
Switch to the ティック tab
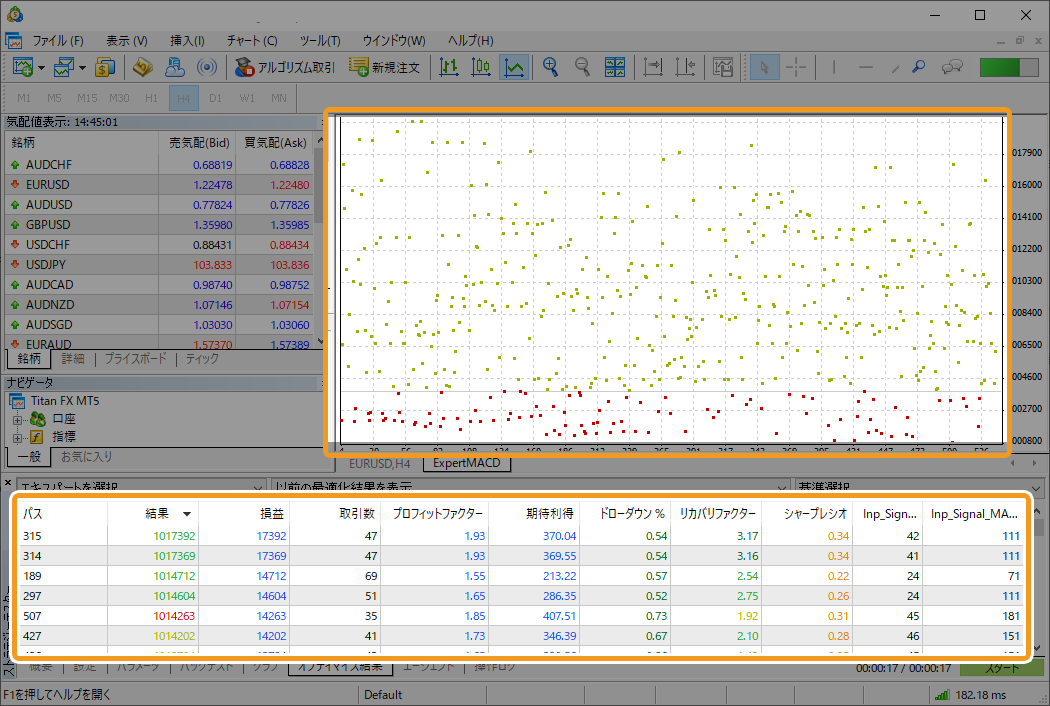202,358
